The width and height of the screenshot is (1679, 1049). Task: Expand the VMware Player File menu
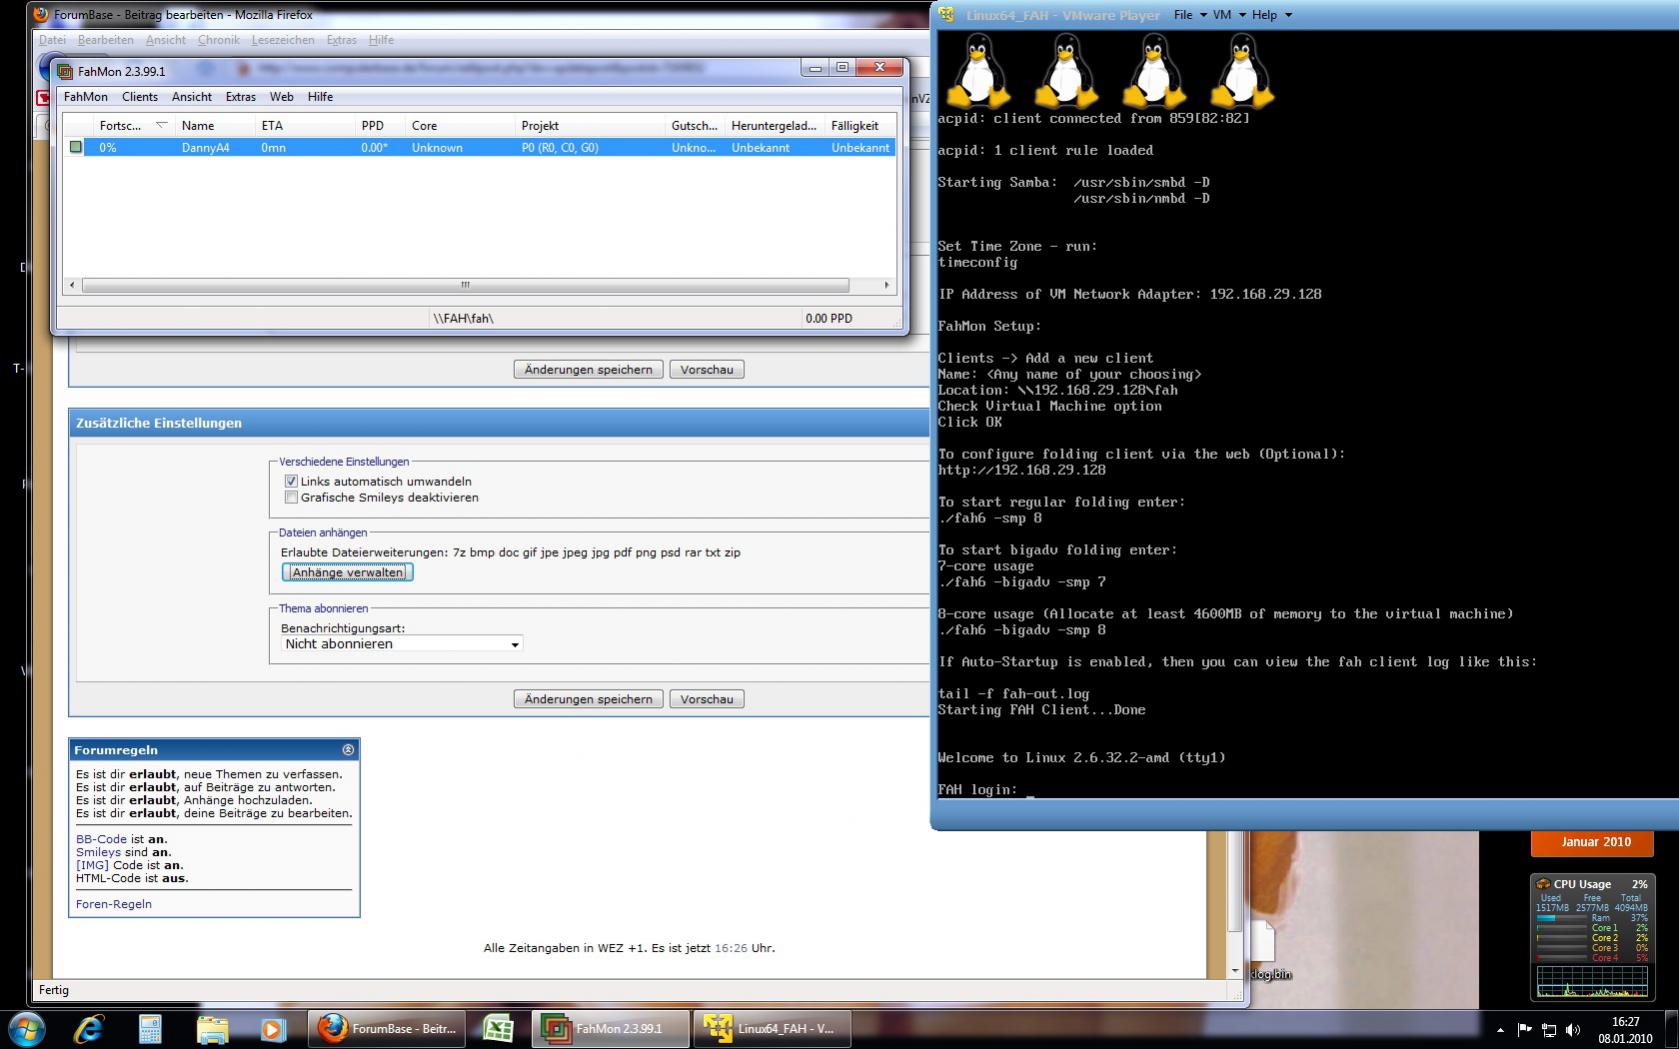(x=1189, y=15)
